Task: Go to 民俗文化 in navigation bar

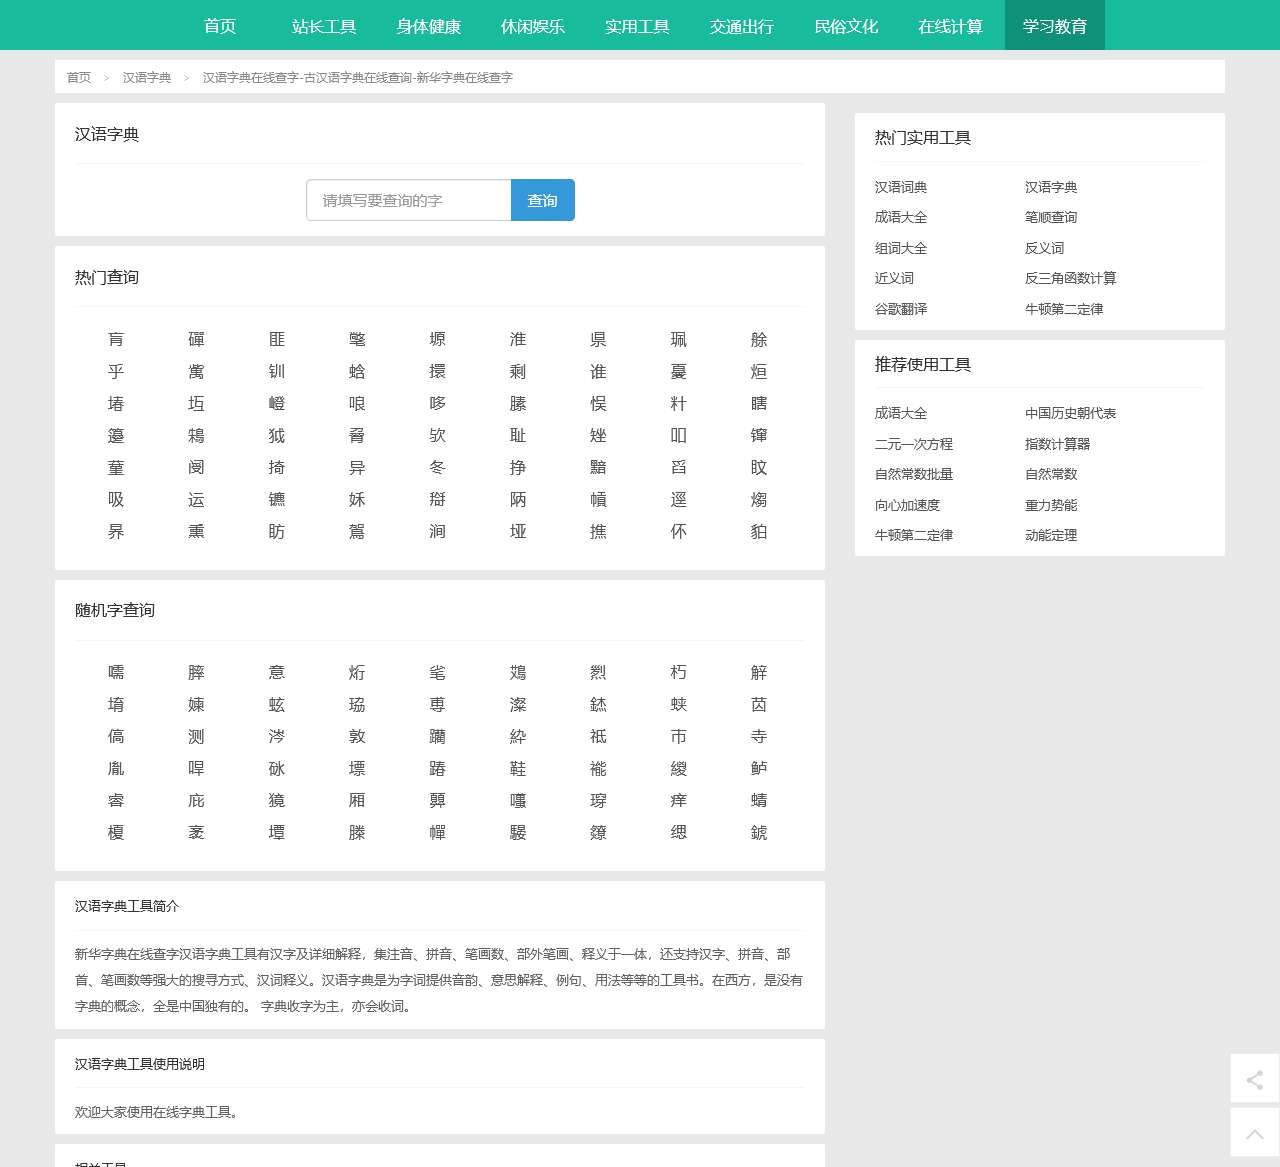Action: 846,26
